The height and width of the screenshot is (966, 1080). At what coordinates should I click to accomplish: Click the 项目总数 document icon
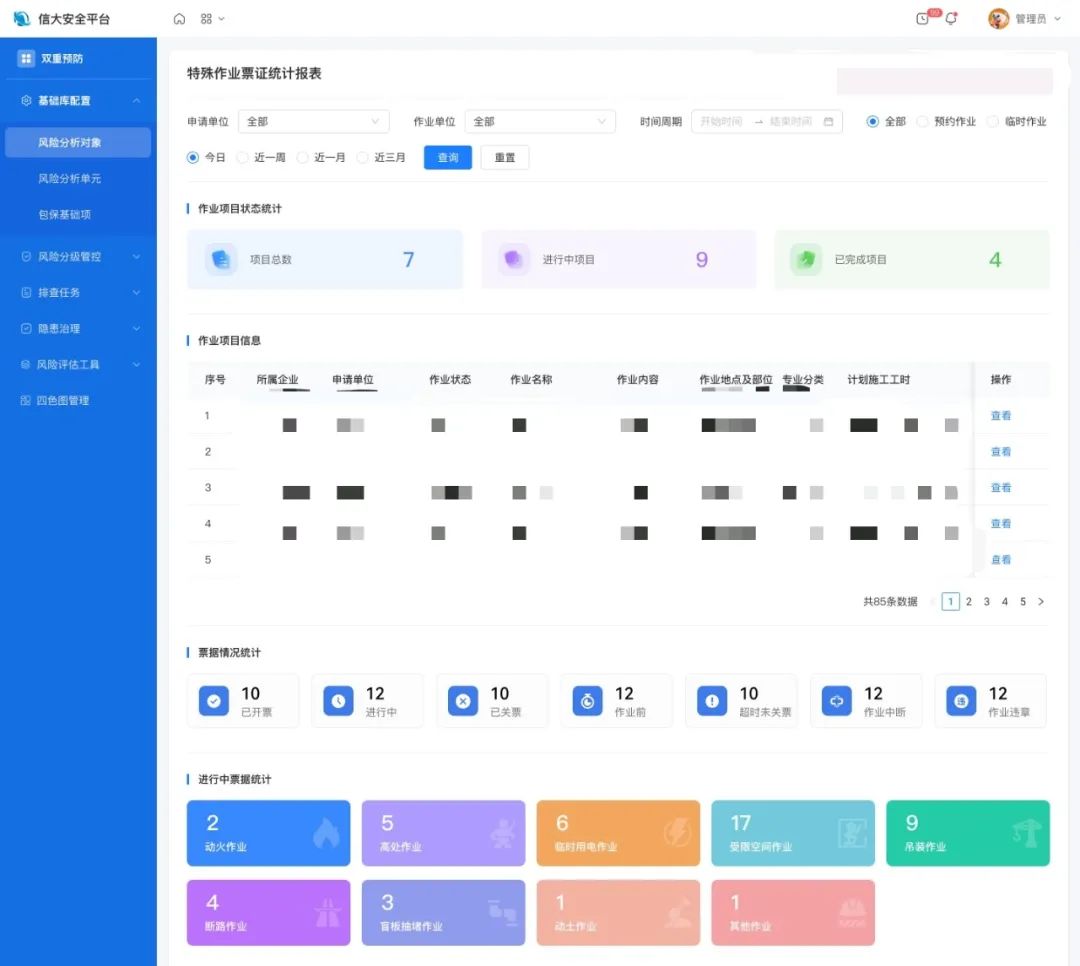(x=221, y=260)
